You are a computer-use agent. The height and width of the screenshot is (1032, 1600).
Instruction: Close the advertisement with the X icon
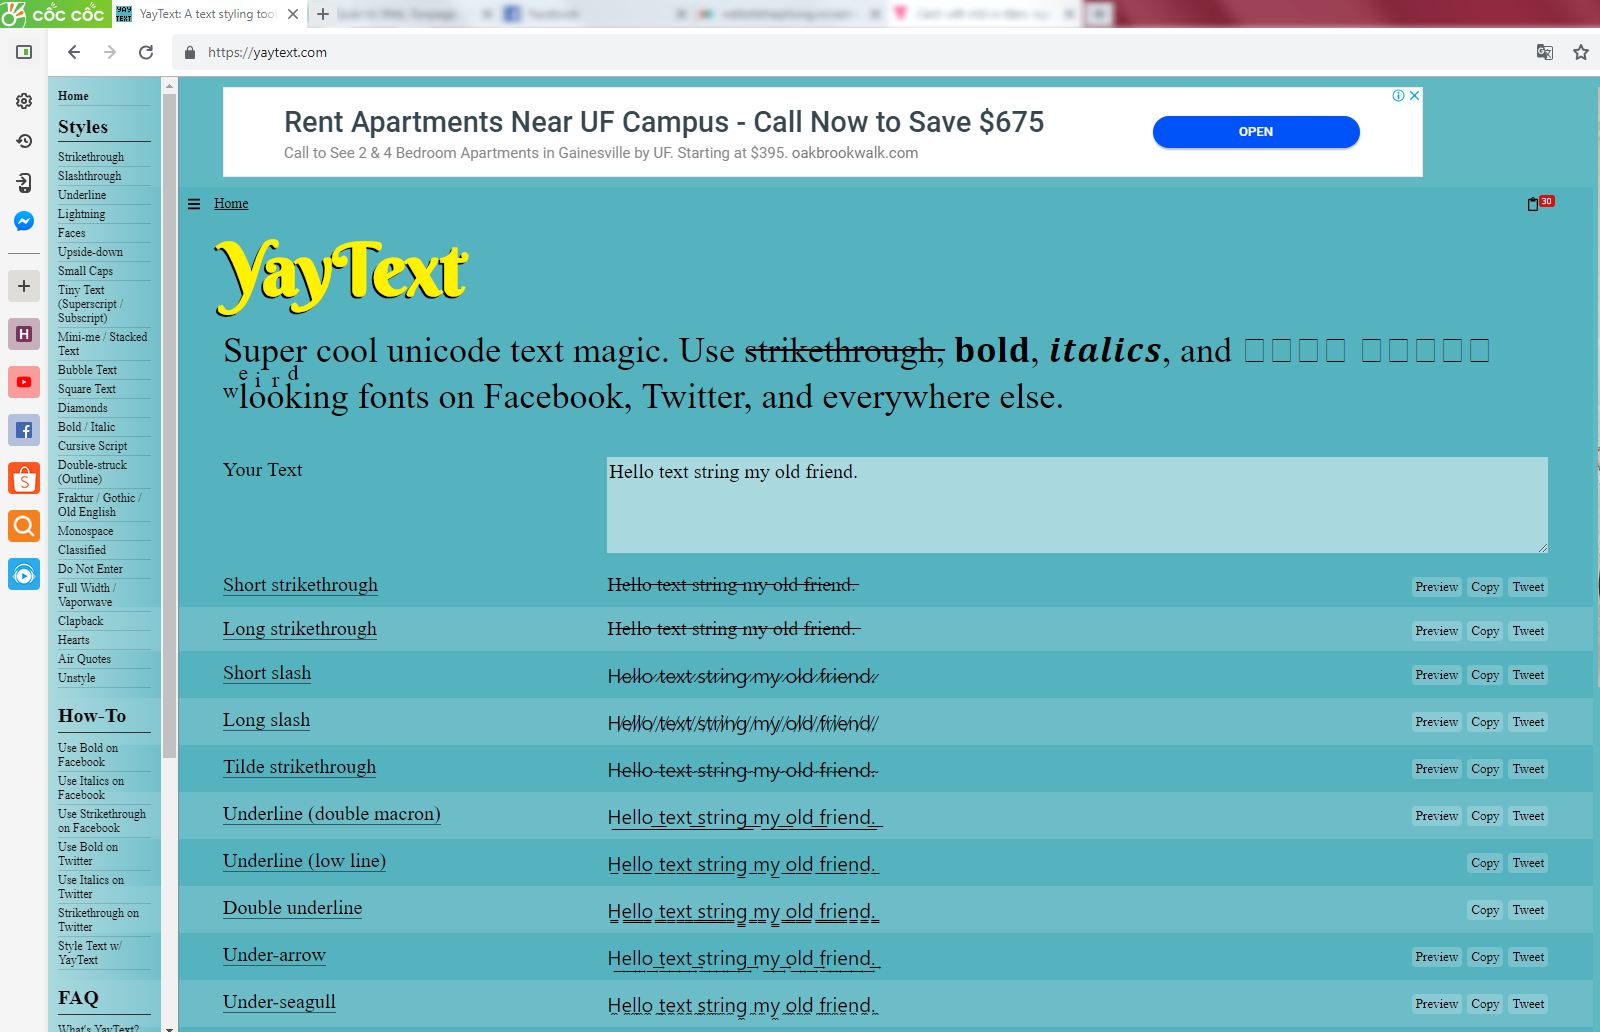[1414, 96]
